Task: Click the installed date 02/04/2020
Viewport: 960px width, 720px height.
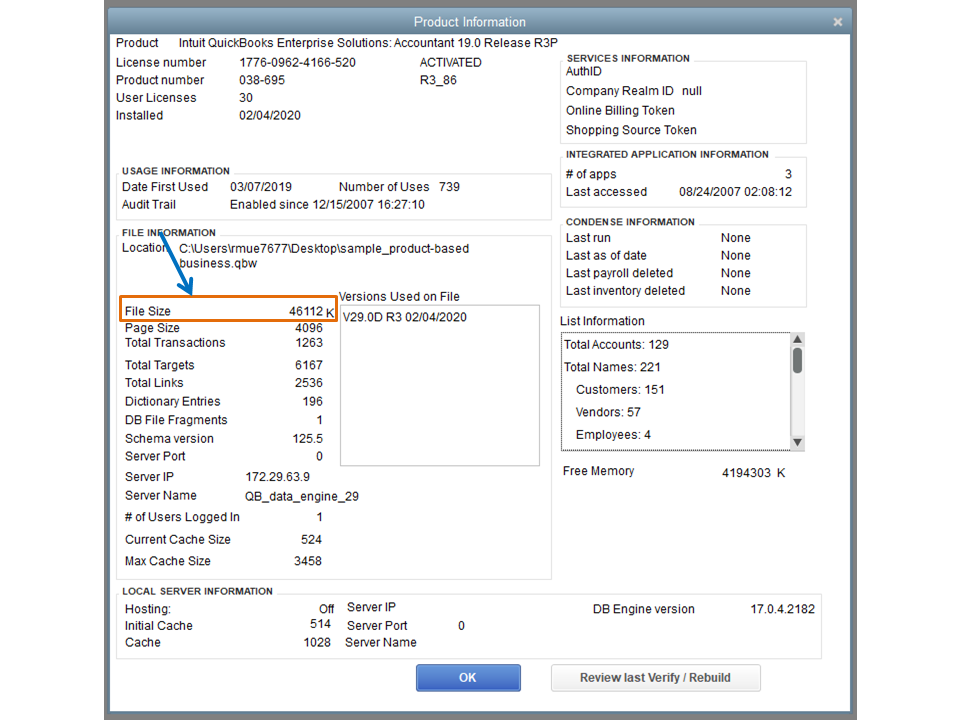Action: click(x=270, y=116)
